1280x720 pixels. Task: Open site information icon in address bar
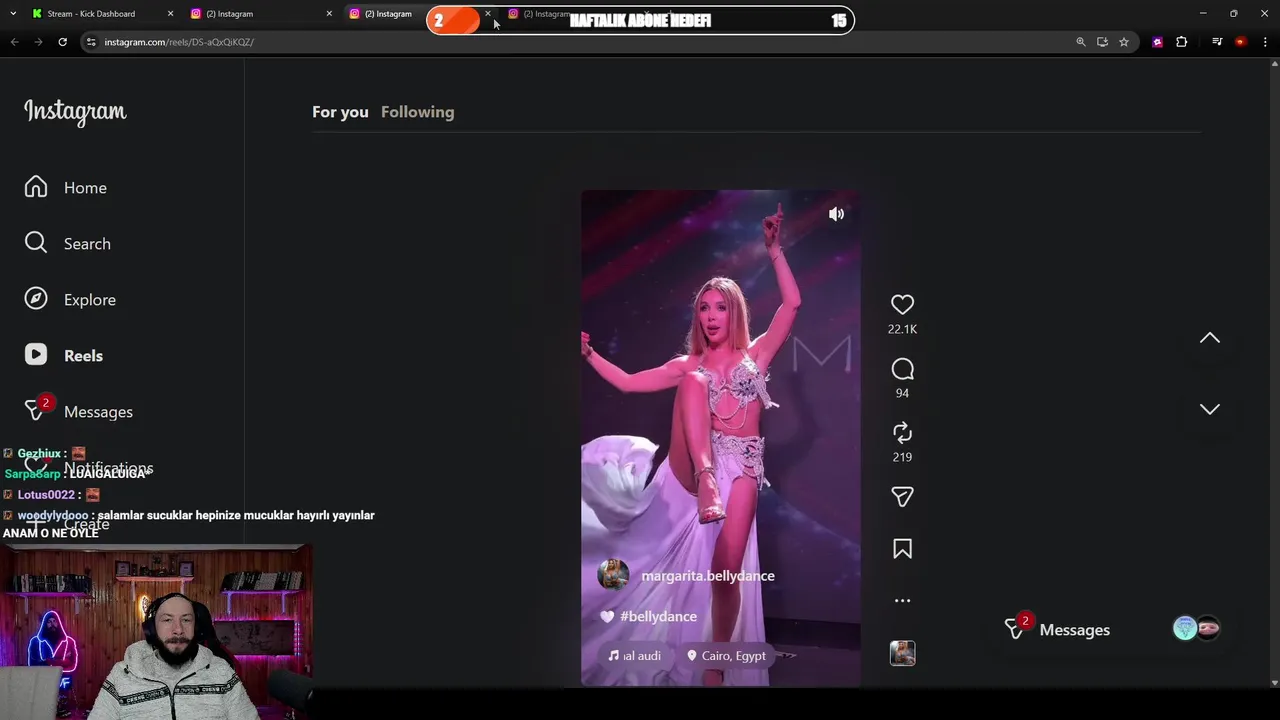(x=91, y=42)
